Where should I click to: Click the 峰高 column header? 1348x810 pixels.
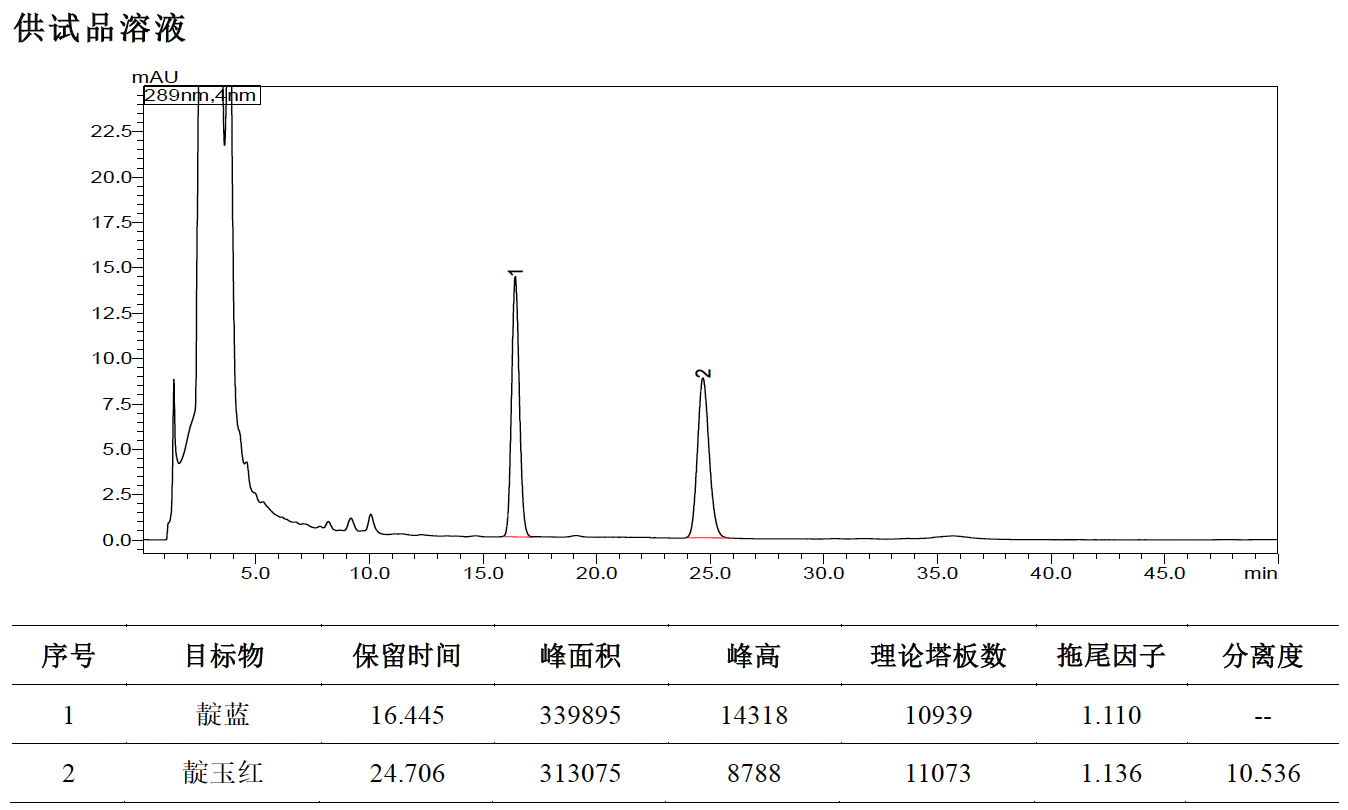753,656
